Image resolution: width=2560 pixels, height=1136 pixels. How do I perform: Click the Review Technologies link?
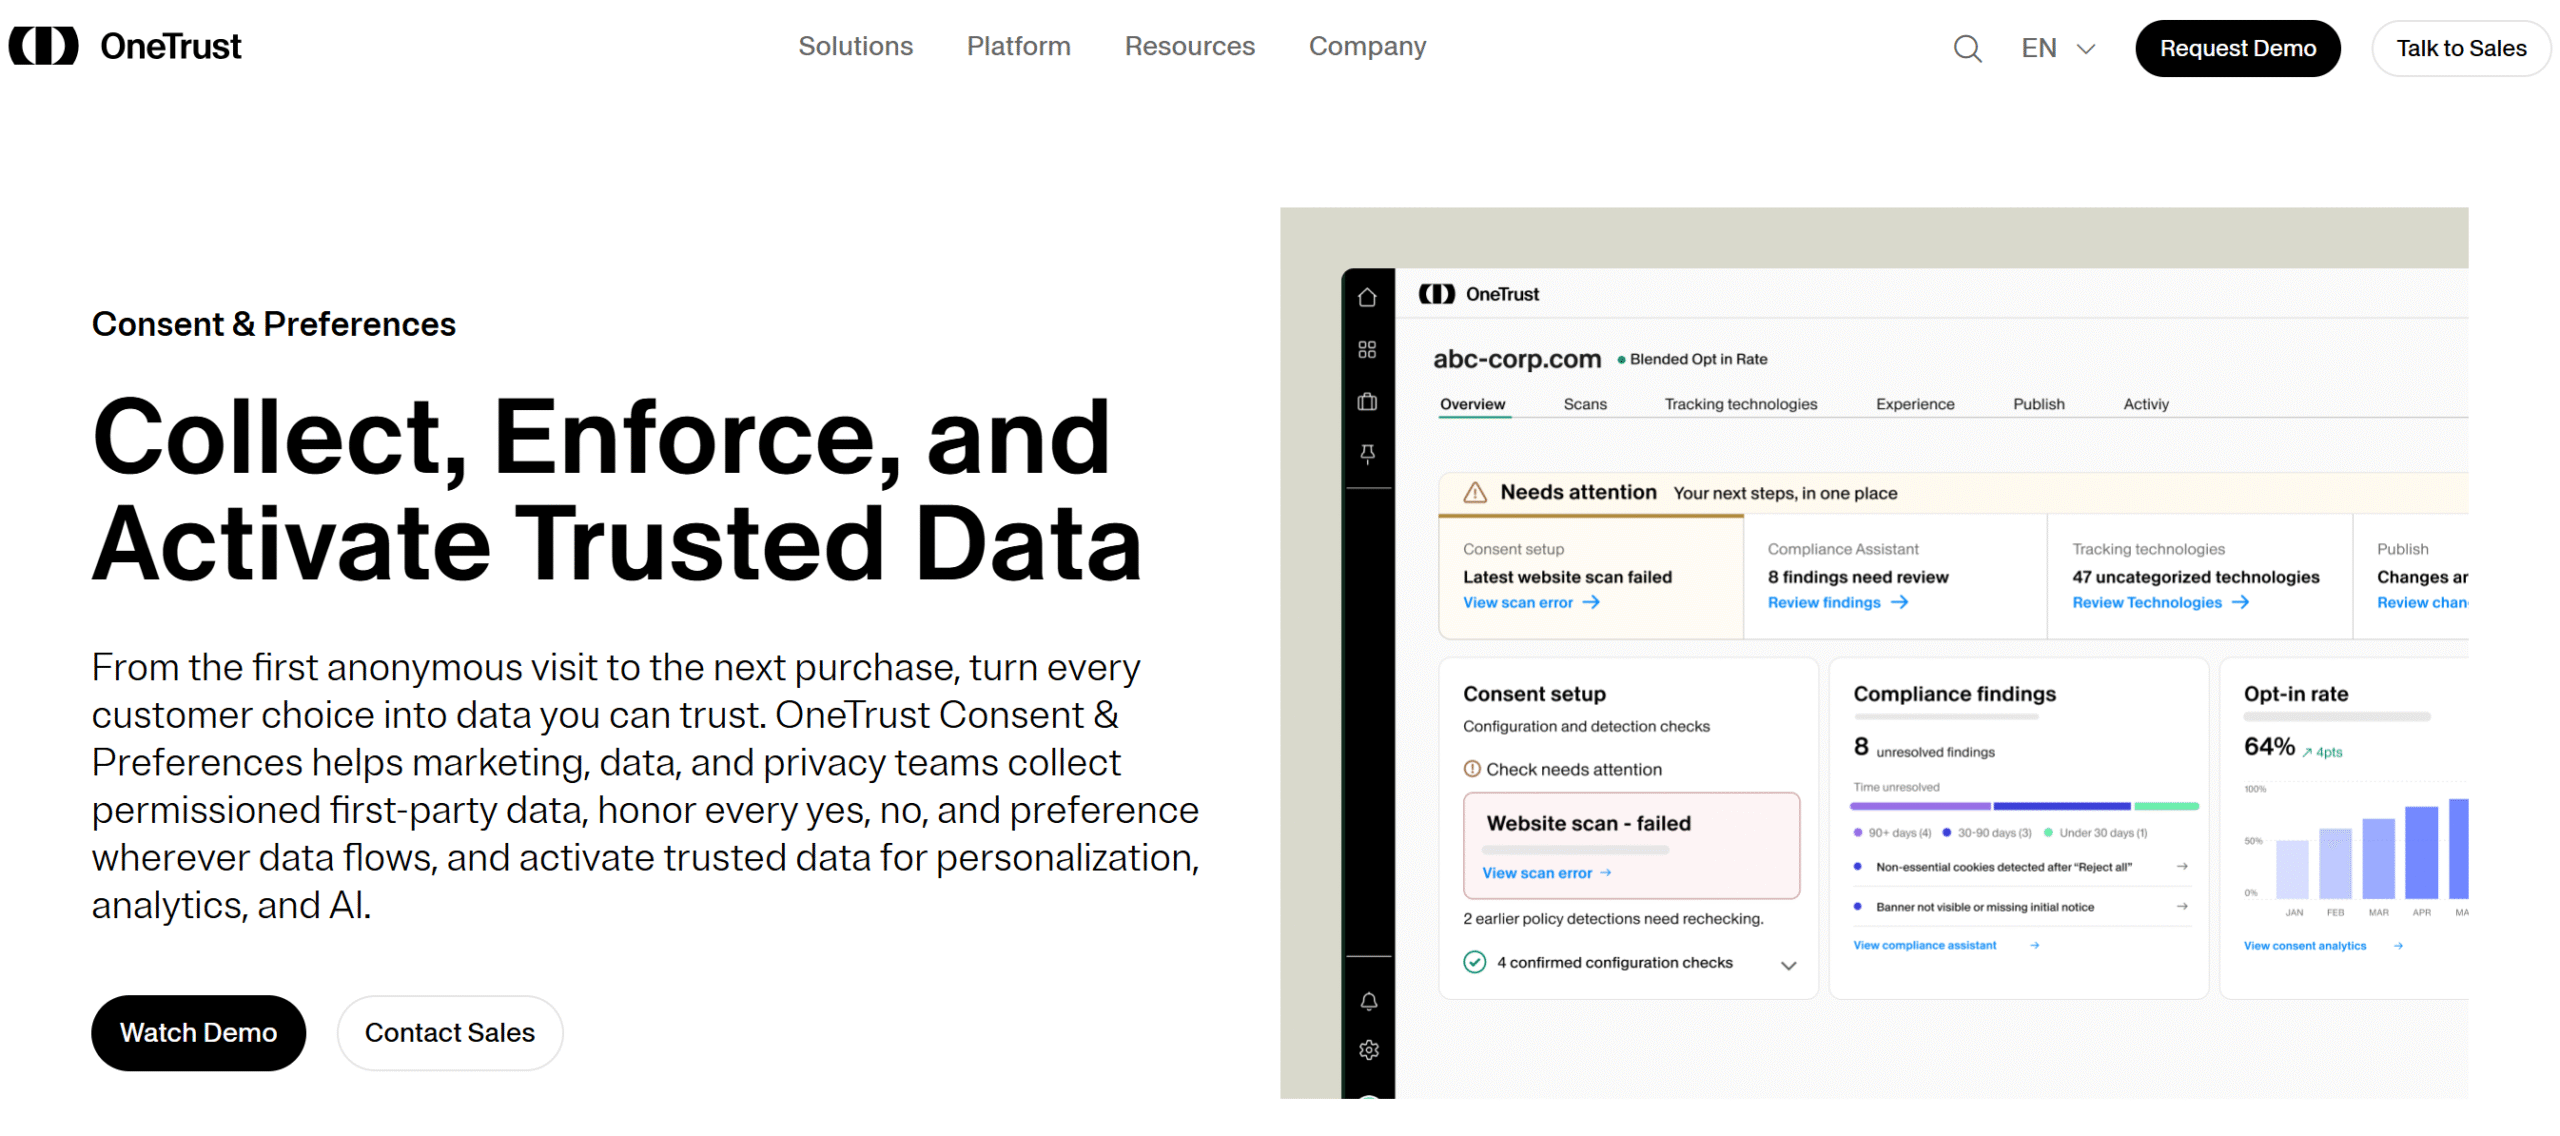coord(2159,602)
